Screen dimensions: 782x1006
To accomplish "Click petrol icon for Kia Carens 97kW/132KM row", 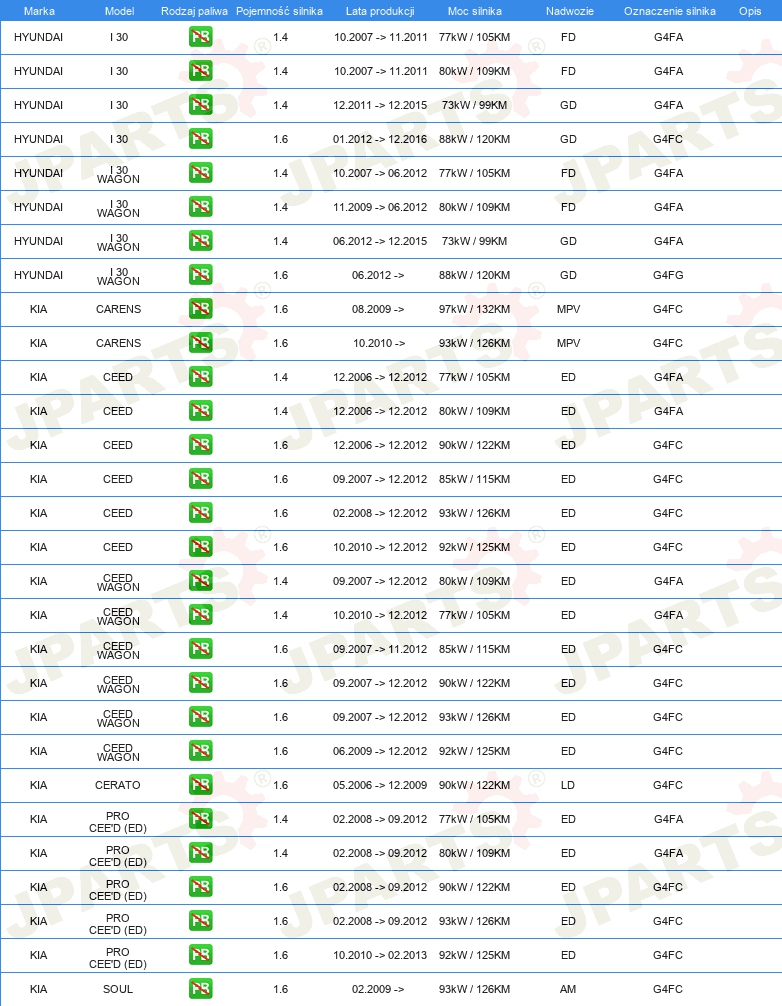I will click(201, 309).
